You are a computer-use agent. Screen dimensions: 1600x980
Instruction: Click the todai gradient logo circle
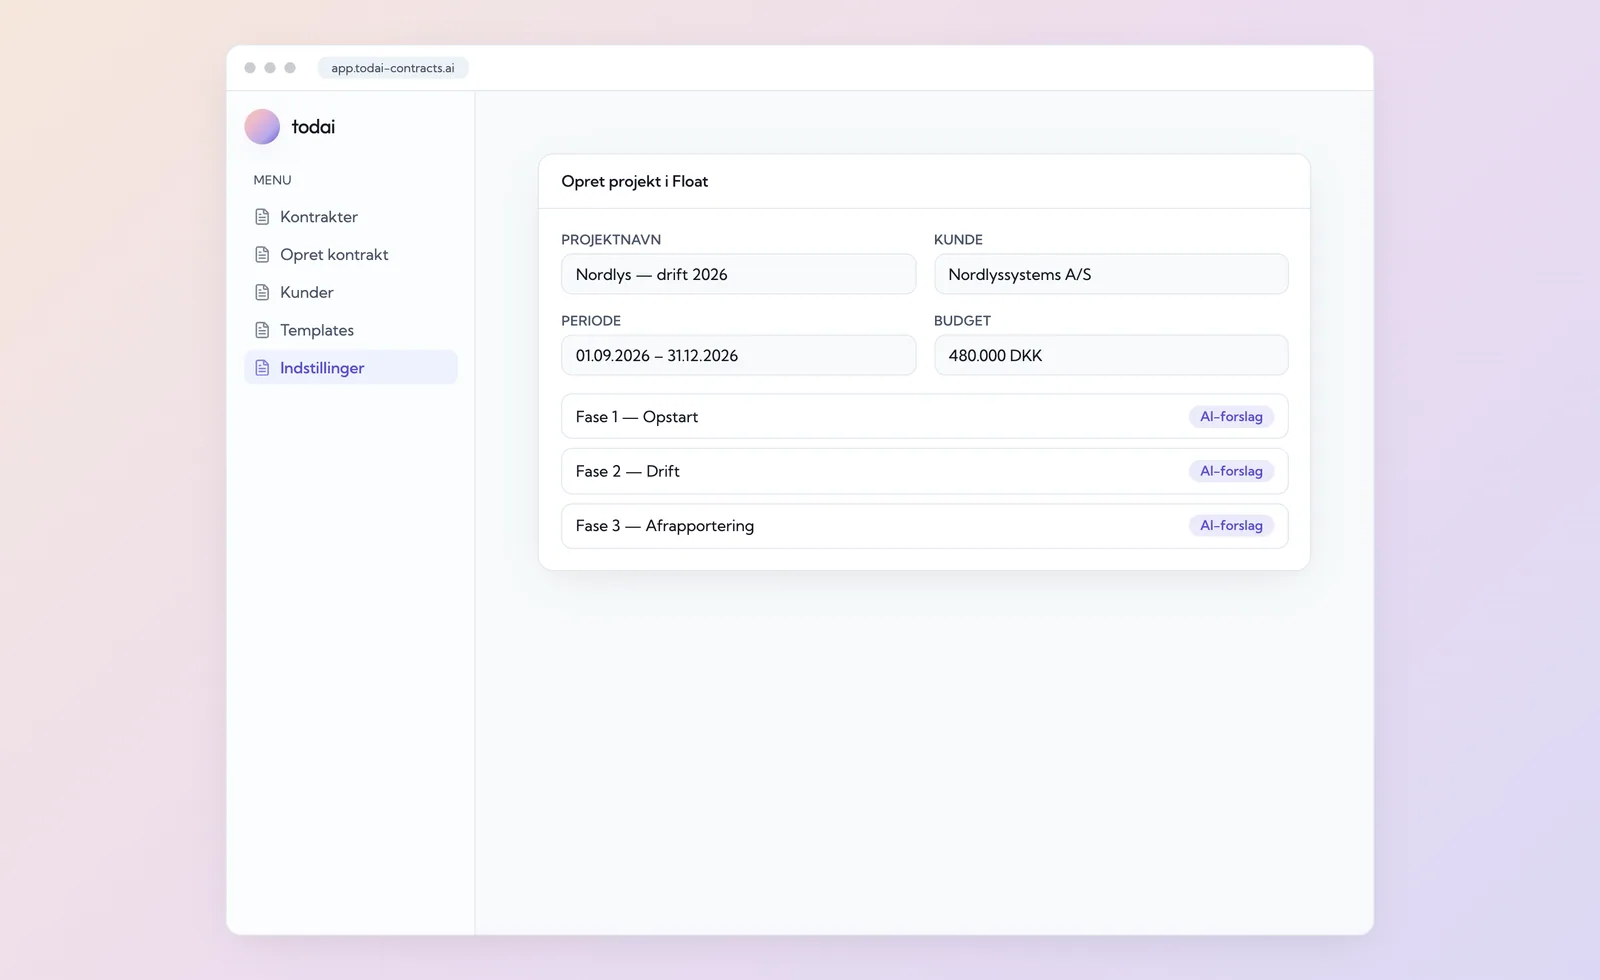(262, 127)
